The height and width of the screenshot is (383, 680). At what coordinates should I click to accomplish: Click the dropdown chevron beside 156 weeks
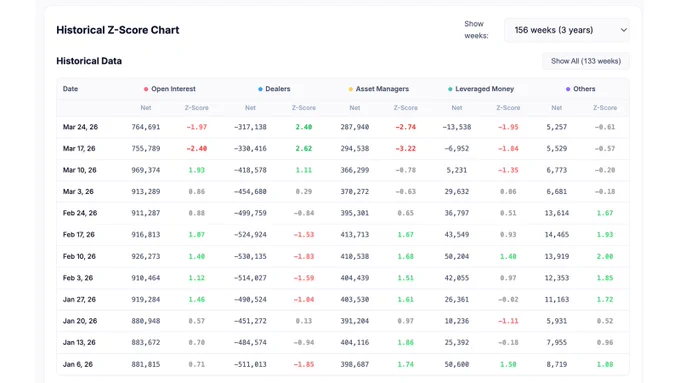[x=624, y=30]
